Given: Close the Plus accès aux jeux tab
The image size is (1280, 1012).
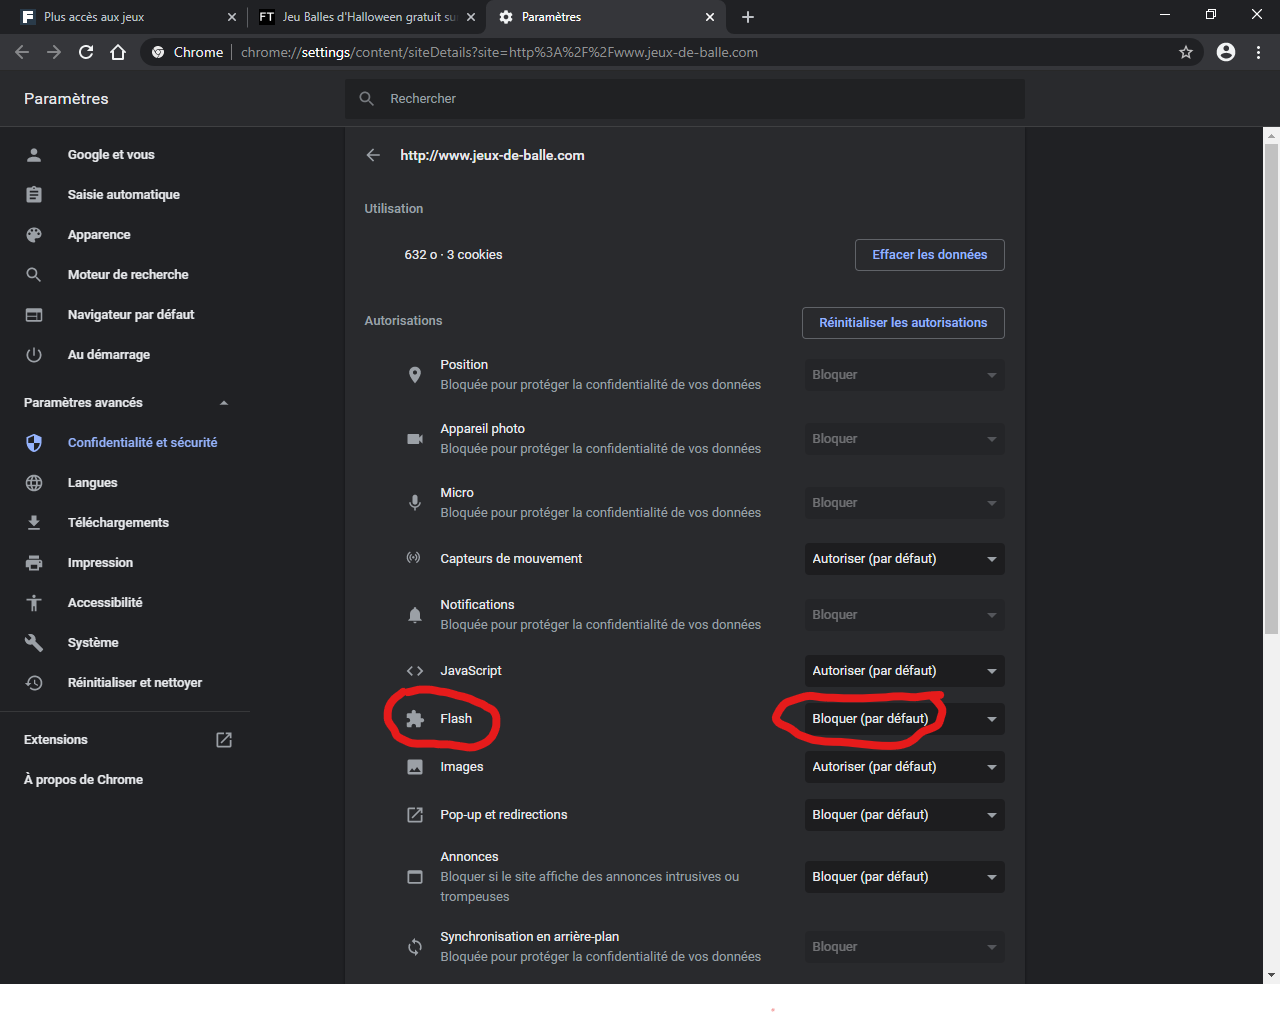Looking at the screenshot, I should pyautogui.click(x=232, y=17).
